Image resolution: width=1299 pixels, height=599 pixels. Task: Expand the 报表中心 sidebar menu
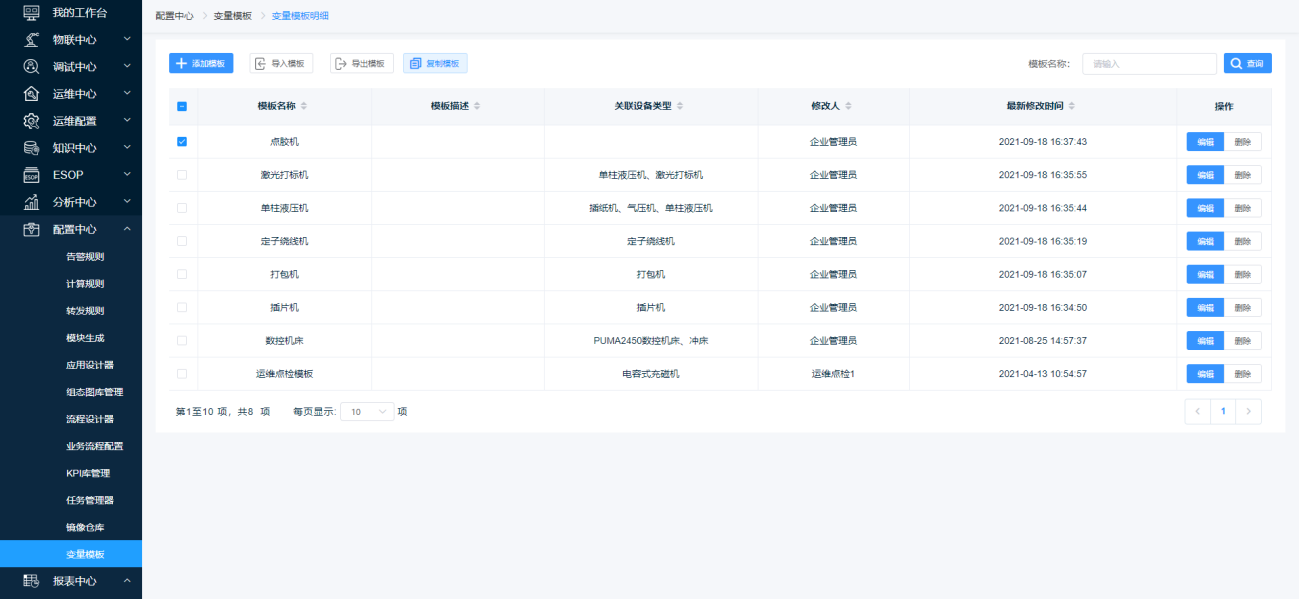click(x=127, y=581)
